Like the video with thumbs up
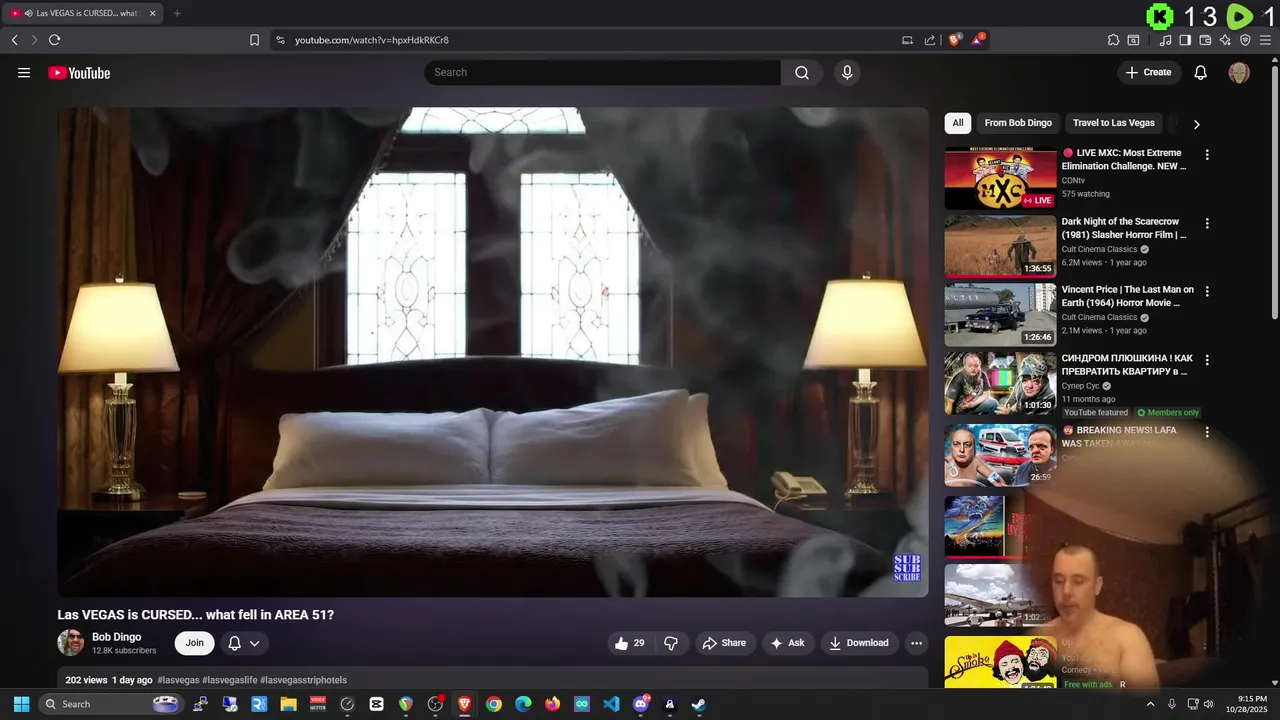 tap(630, 643)
